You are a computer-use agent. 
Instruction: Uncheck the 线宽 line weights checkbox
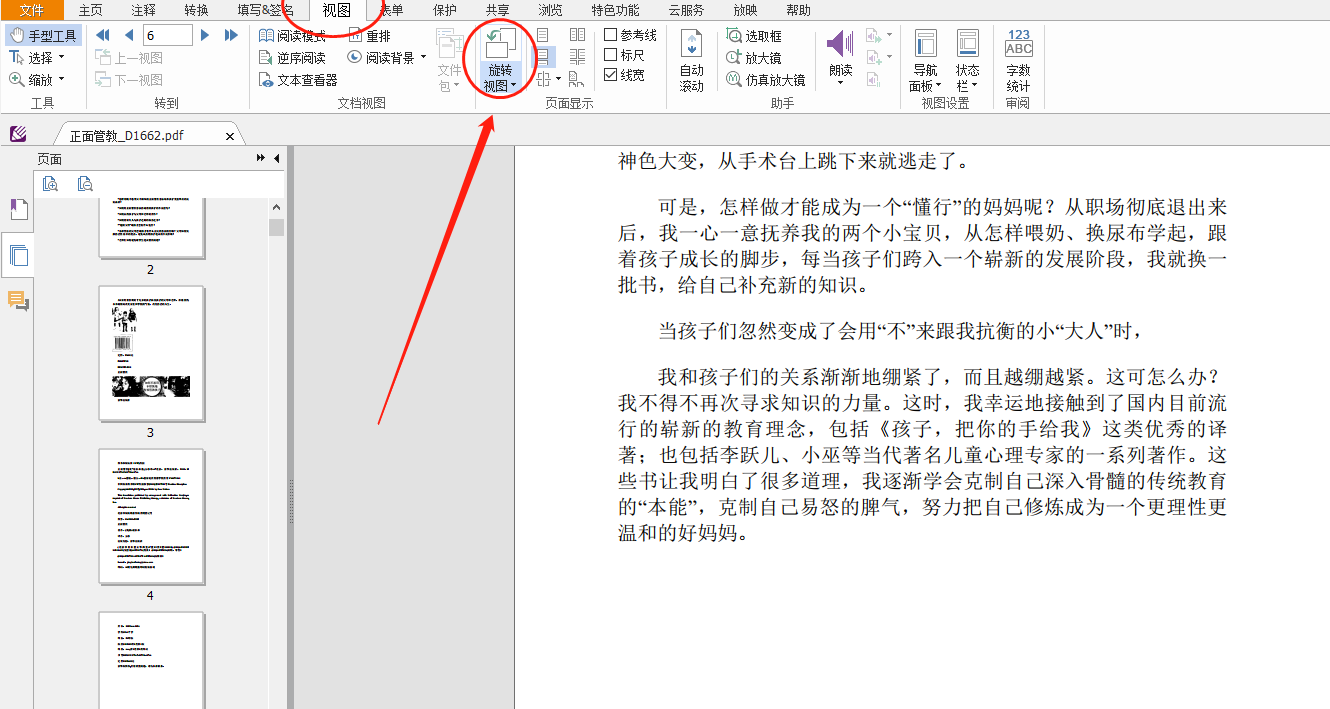[x=611, y=75]
